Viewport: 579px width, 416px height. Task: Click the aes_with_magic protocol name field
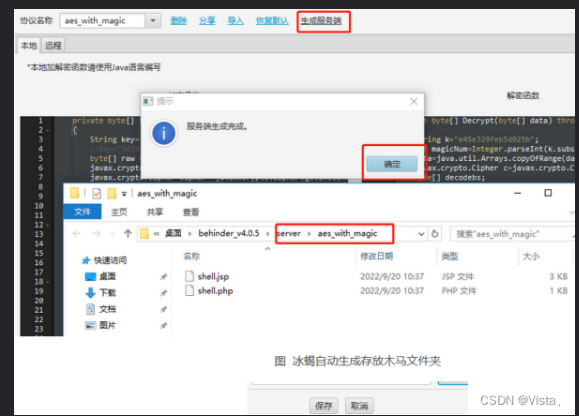point(102,21)
